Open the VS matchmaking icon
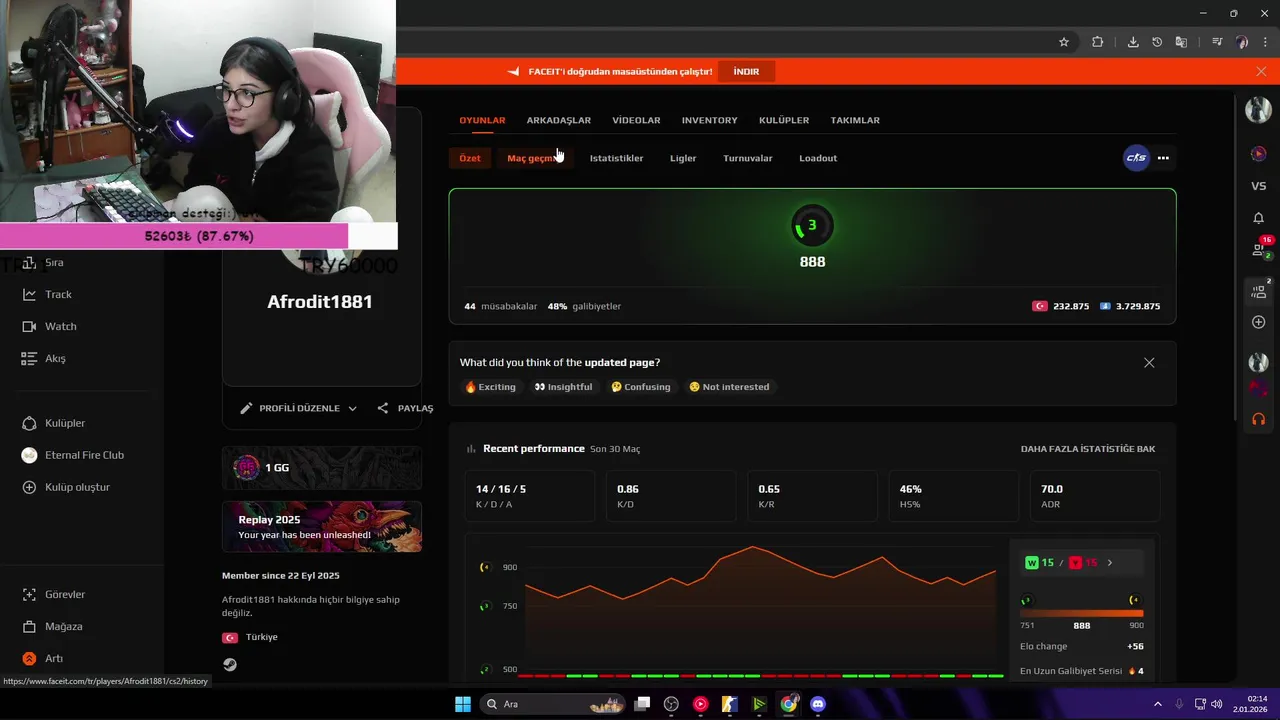The height and width of the screenshot is (720, 1280). coord(1259,186)
